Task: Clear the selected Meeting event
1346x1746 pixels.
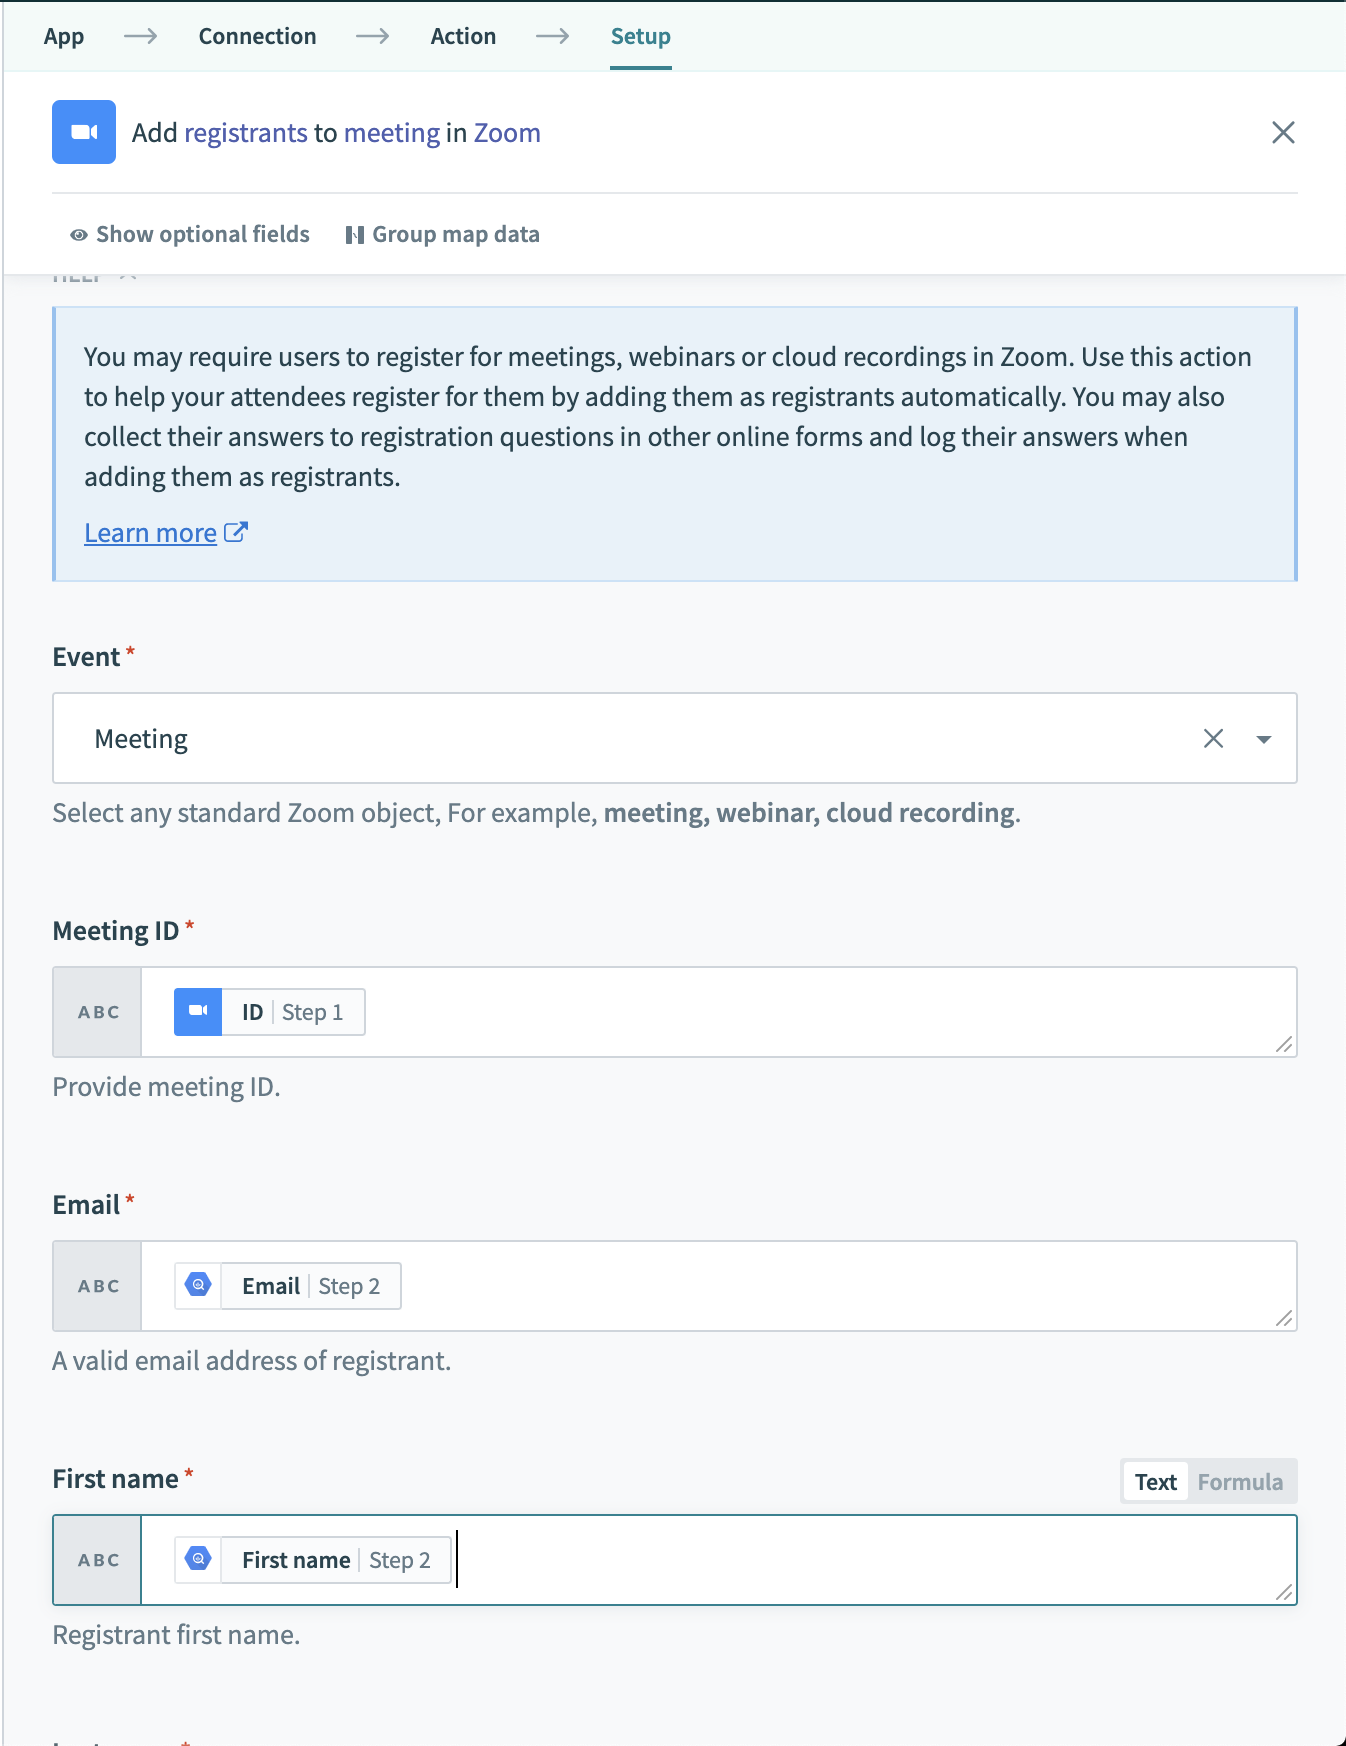Action: [x=1213, y=738]
